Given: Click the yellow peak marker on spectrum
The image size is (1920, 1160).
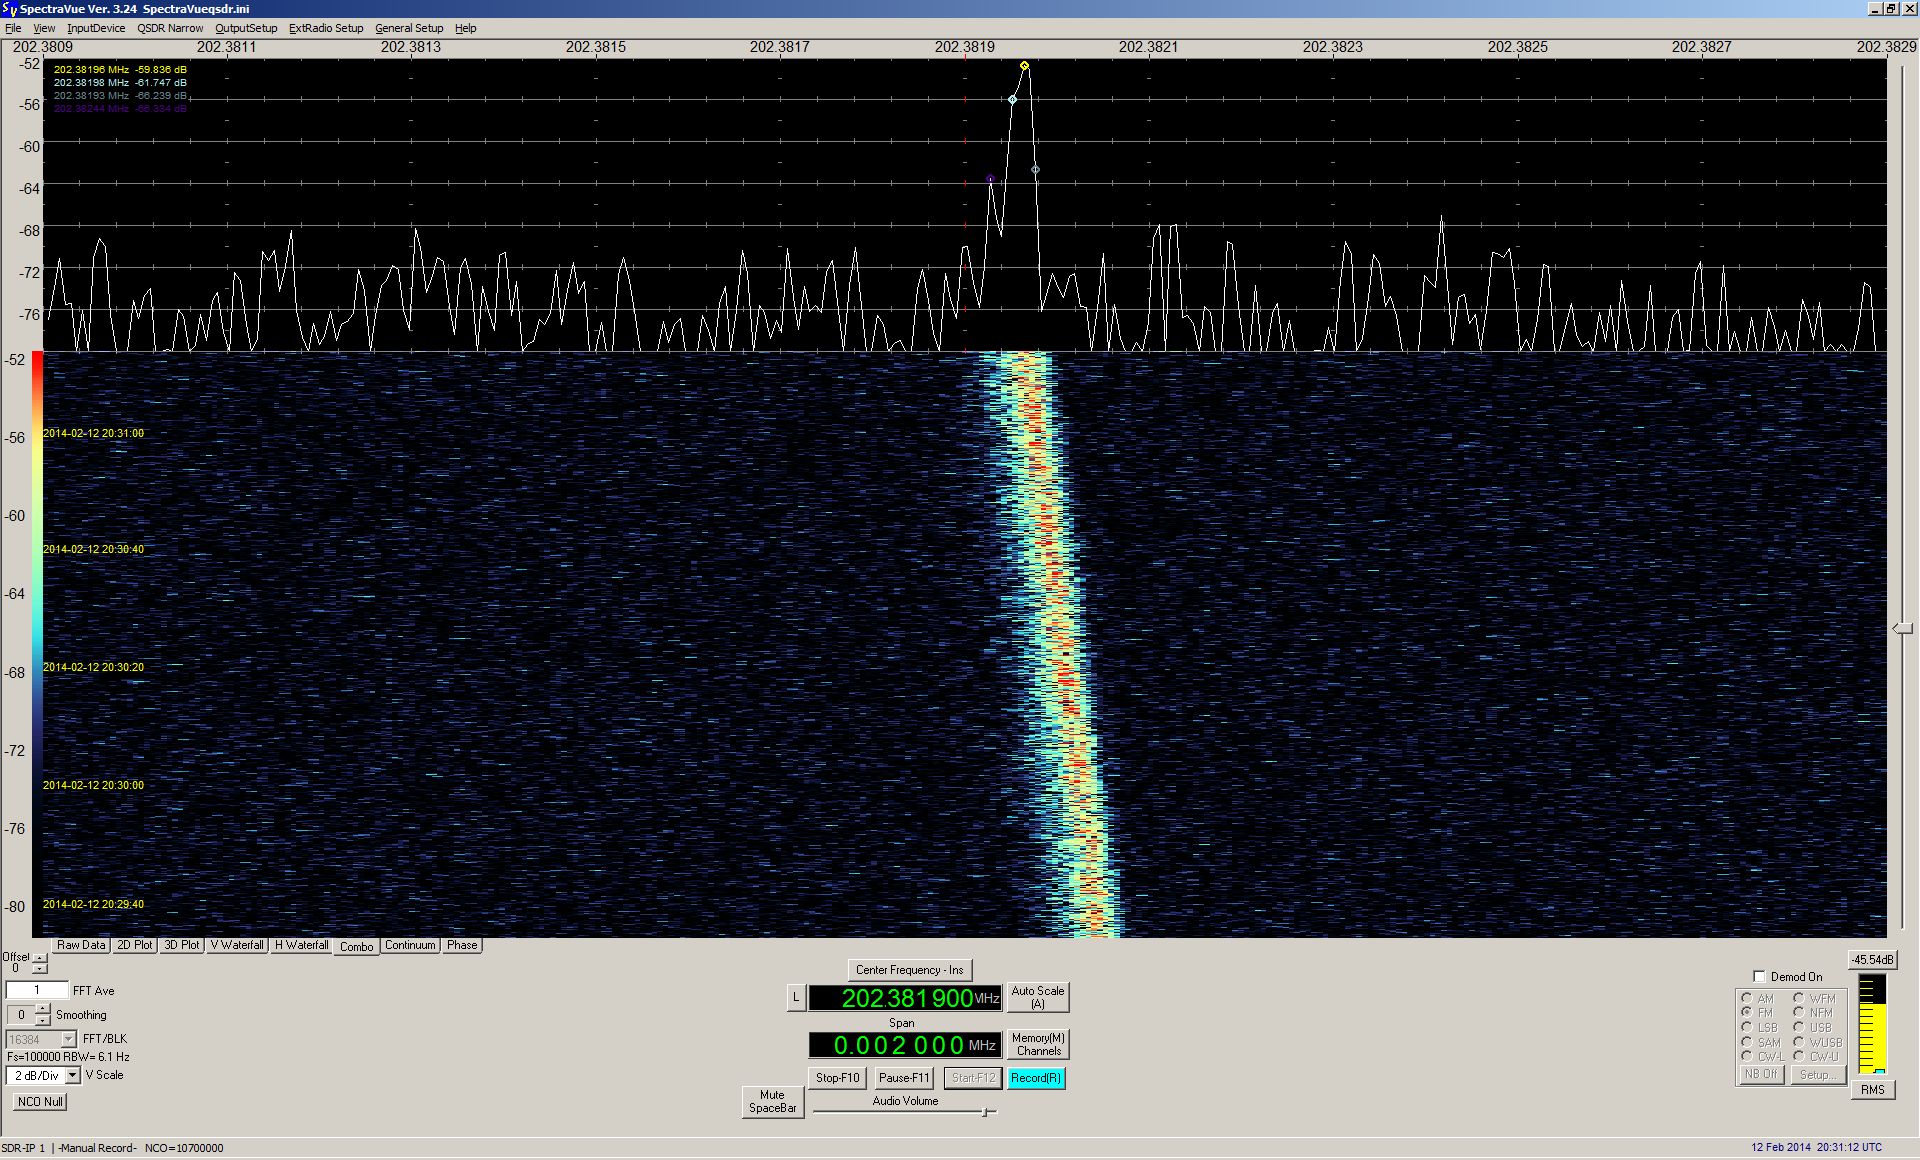Looking at the screenshot, I should coord(1024,66).
